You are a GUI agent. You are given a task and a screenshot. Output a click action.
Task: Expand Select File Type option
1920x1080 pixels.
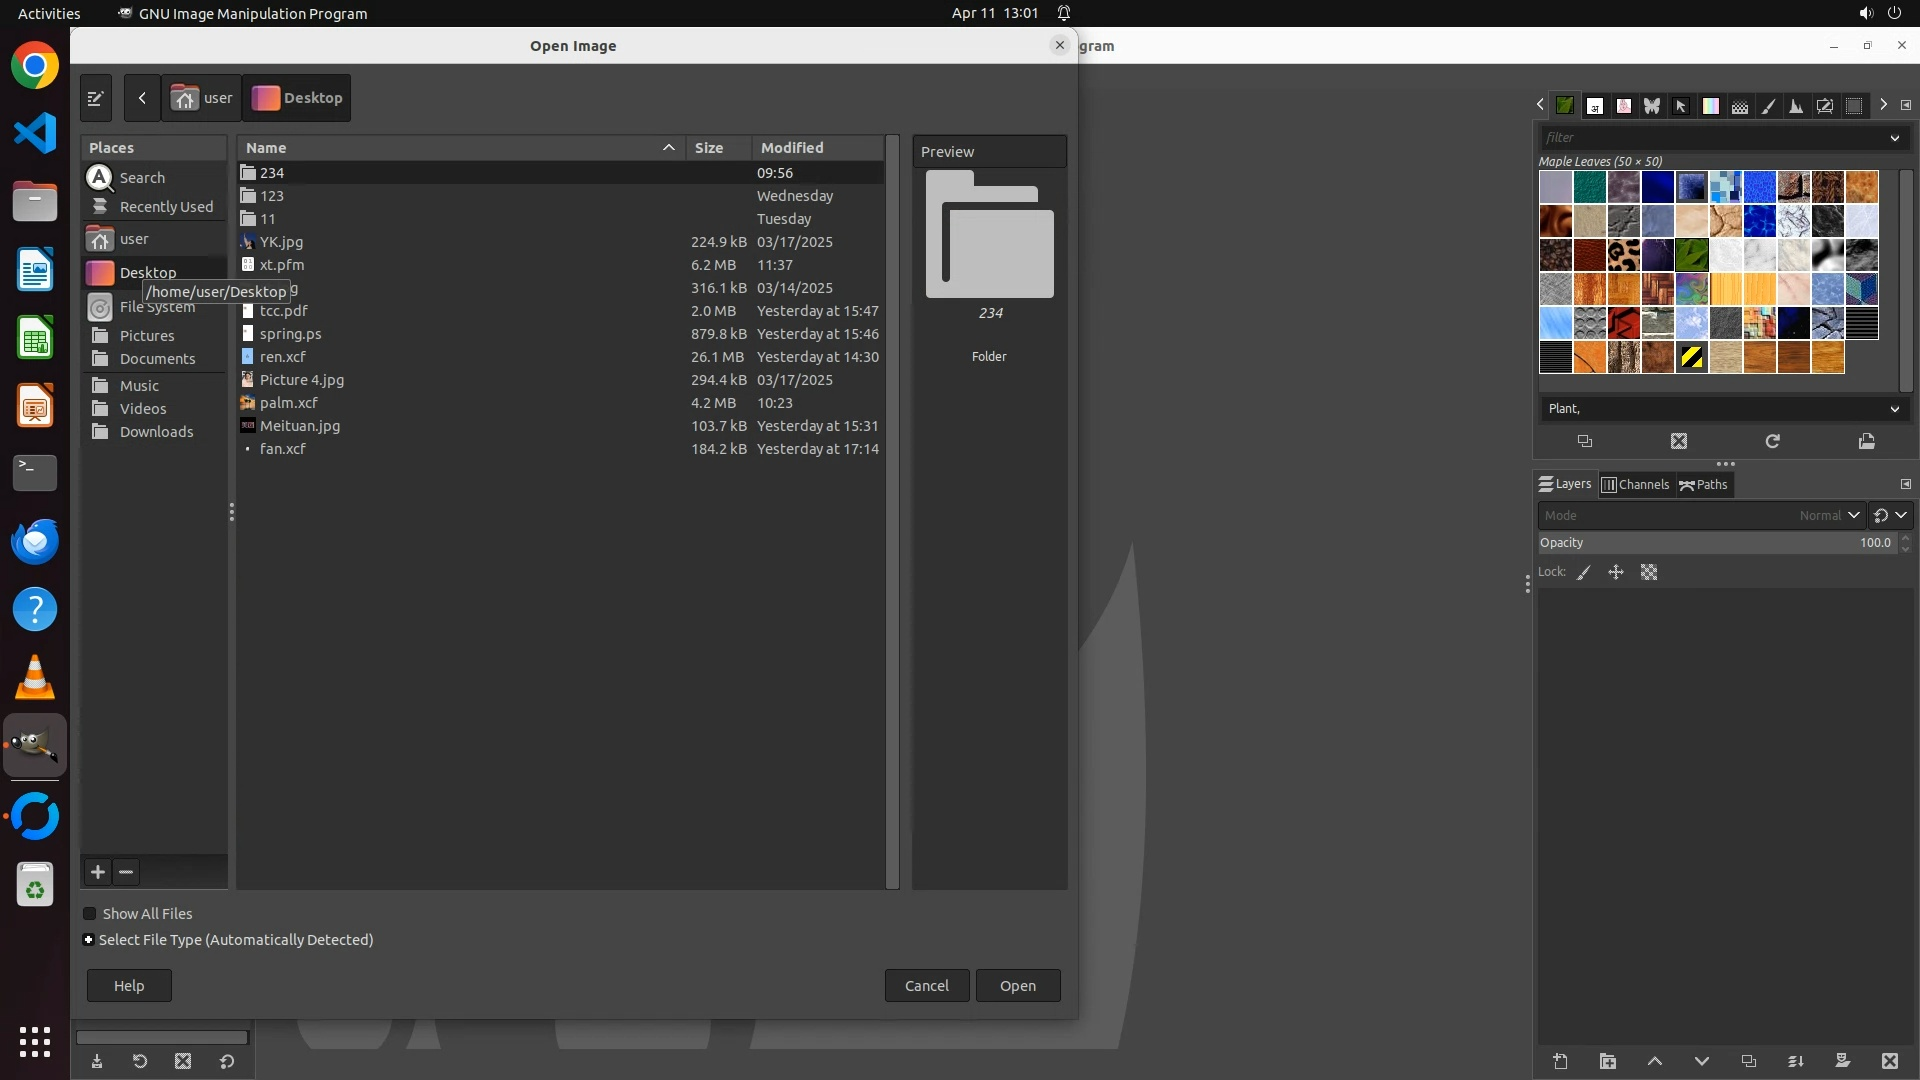click(89, 940)
